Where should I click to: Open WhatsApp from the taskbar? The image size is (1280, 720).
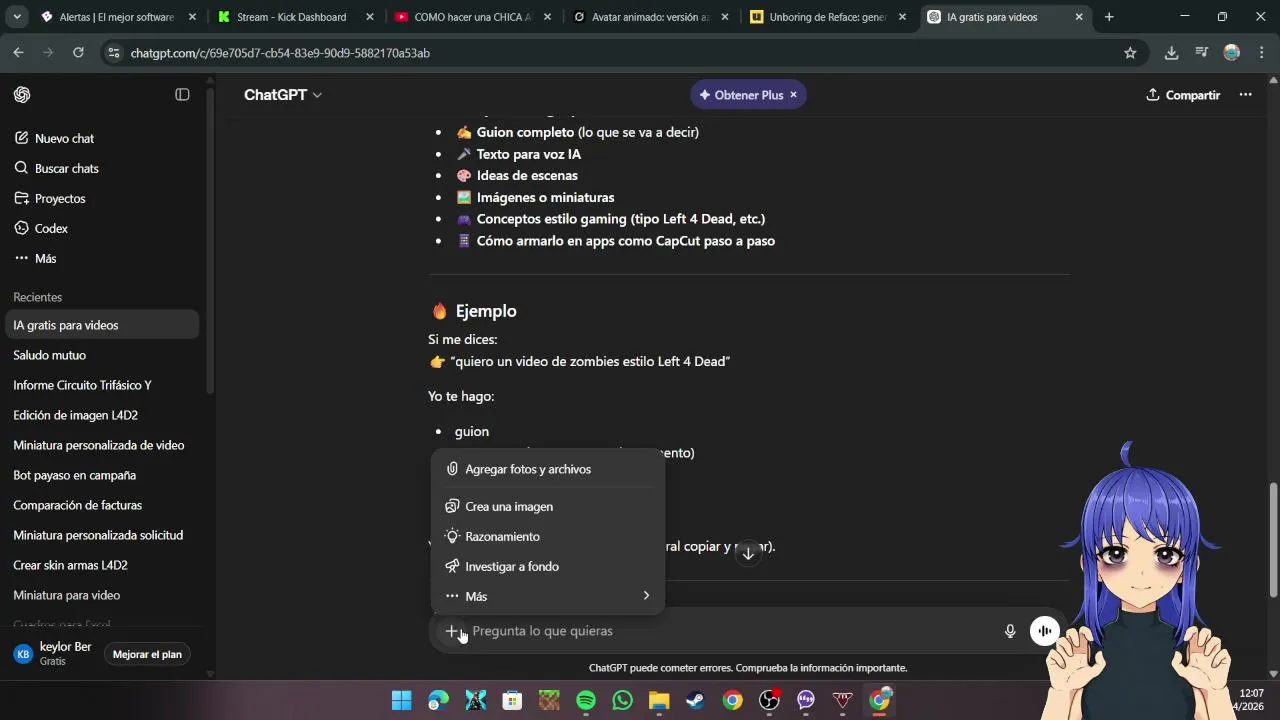click(623, 700)
